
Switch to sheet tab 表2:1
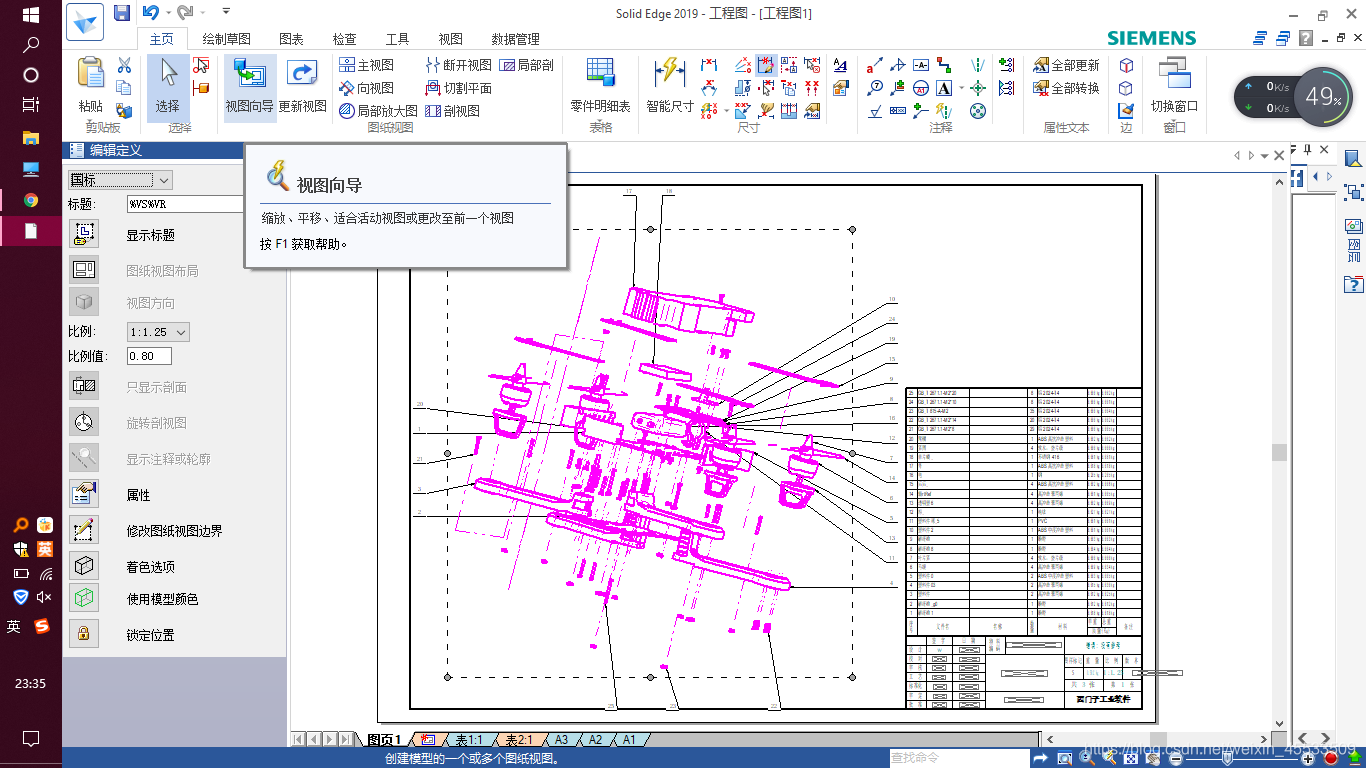518,740
